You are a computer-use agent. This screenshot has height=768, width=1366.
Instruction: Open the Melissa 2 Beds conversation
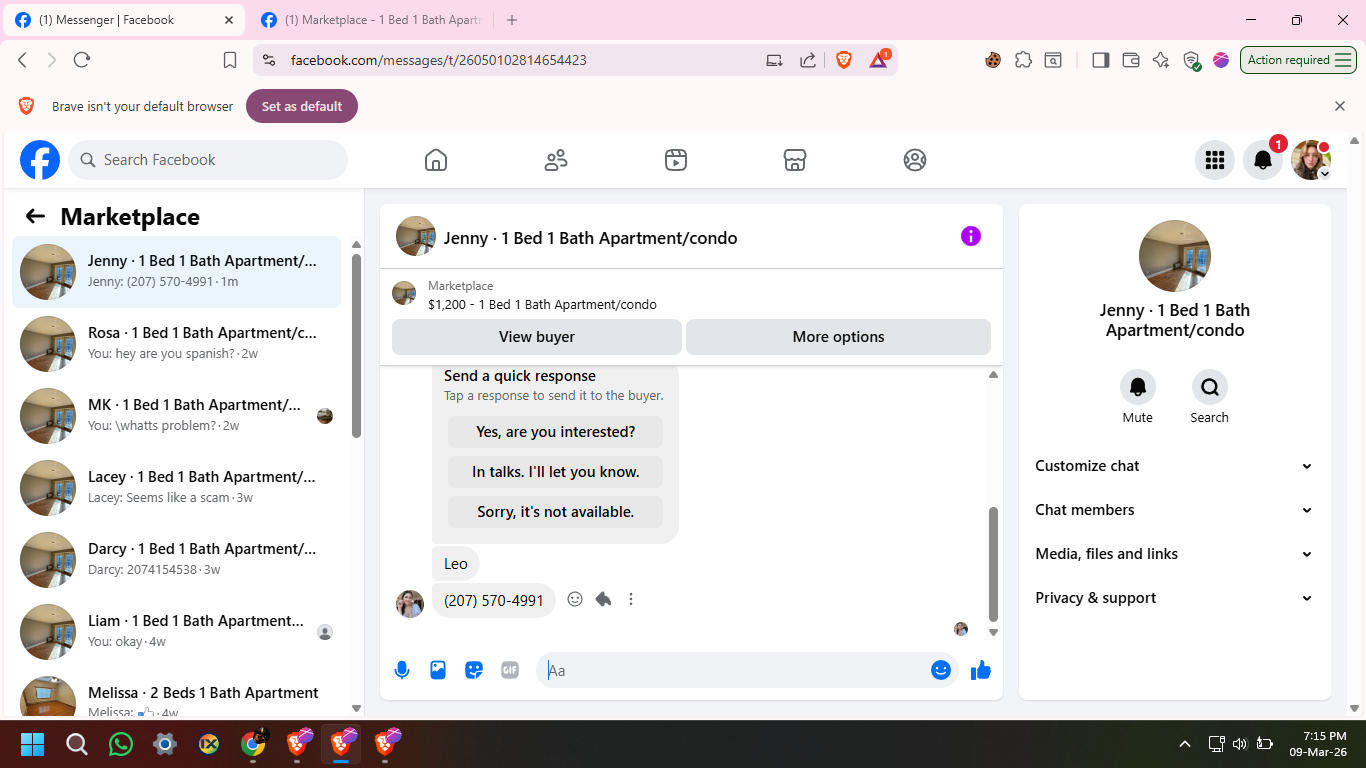176,694
